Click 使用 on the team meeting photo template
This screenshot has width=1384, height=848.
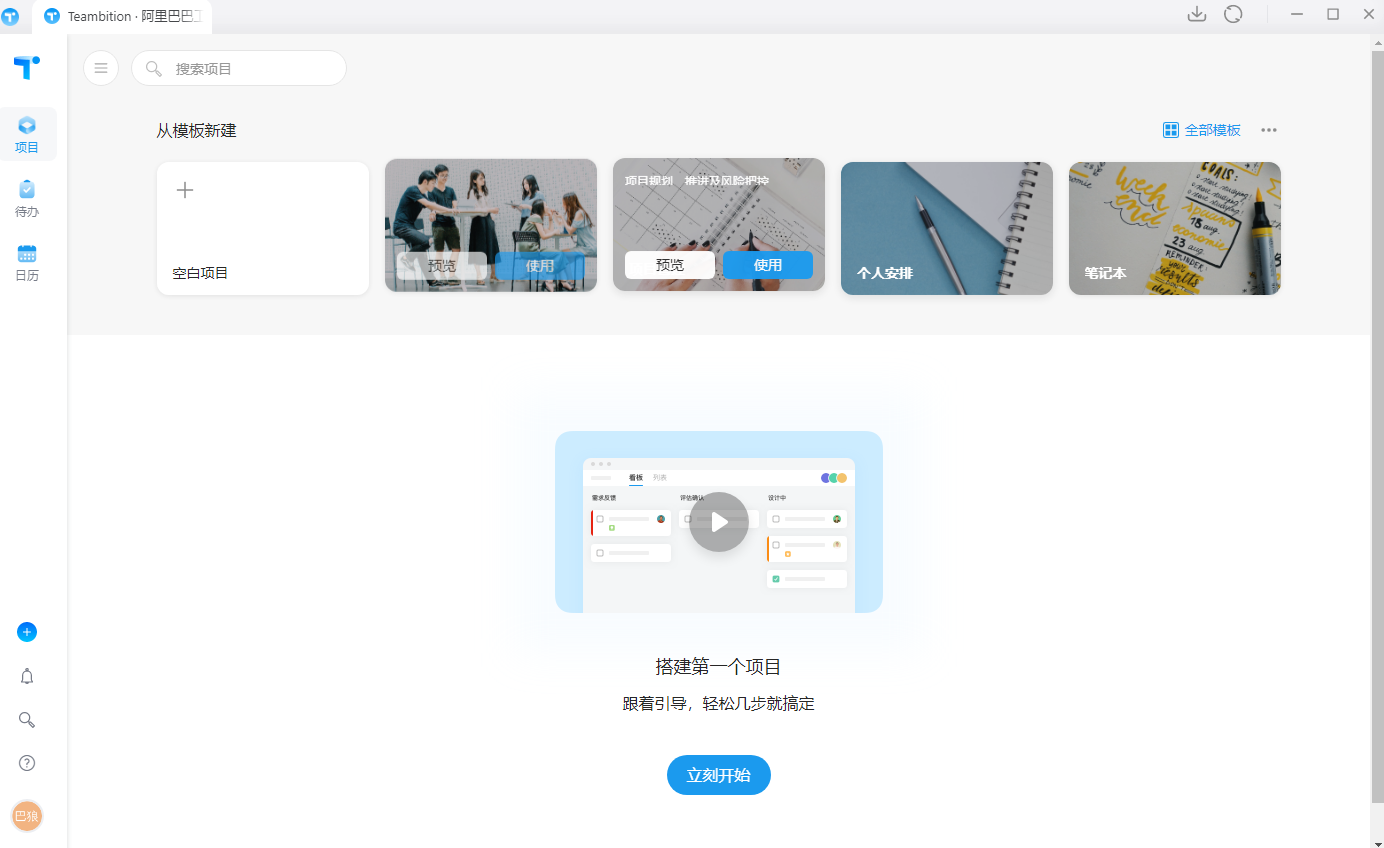(540, 266)
